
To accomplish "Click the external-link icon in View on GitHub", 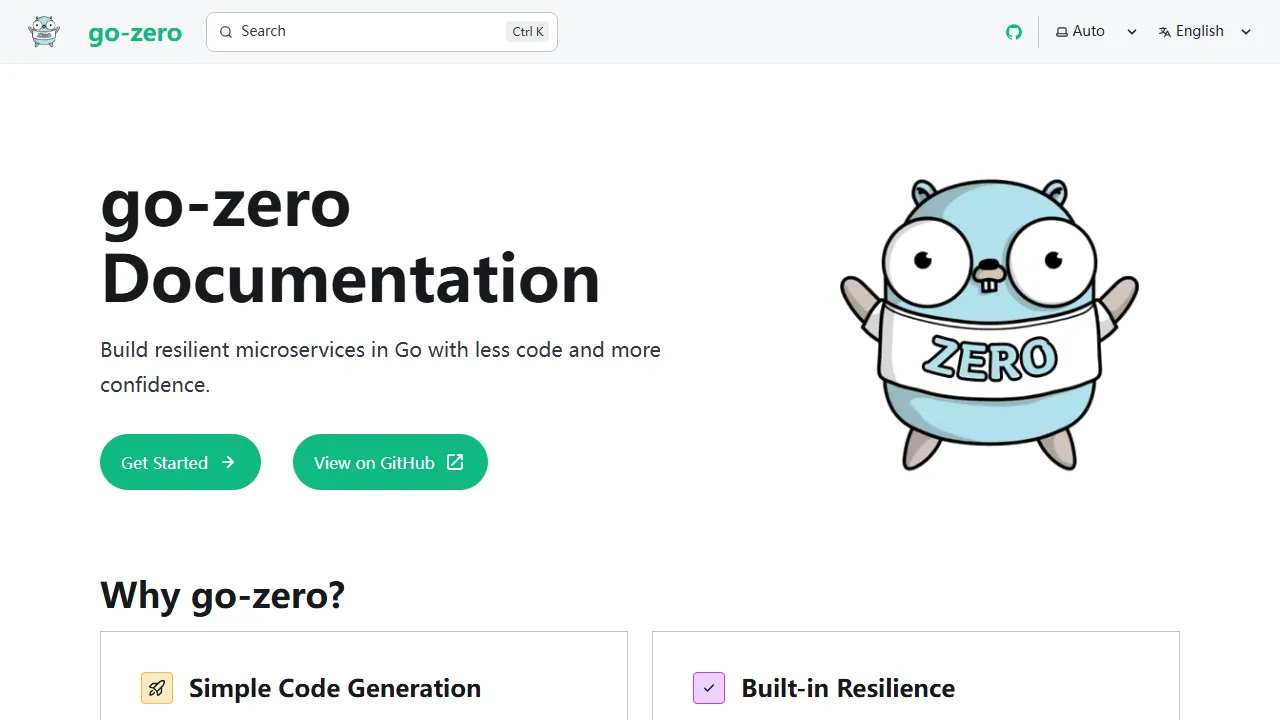I will pos(455,462).
